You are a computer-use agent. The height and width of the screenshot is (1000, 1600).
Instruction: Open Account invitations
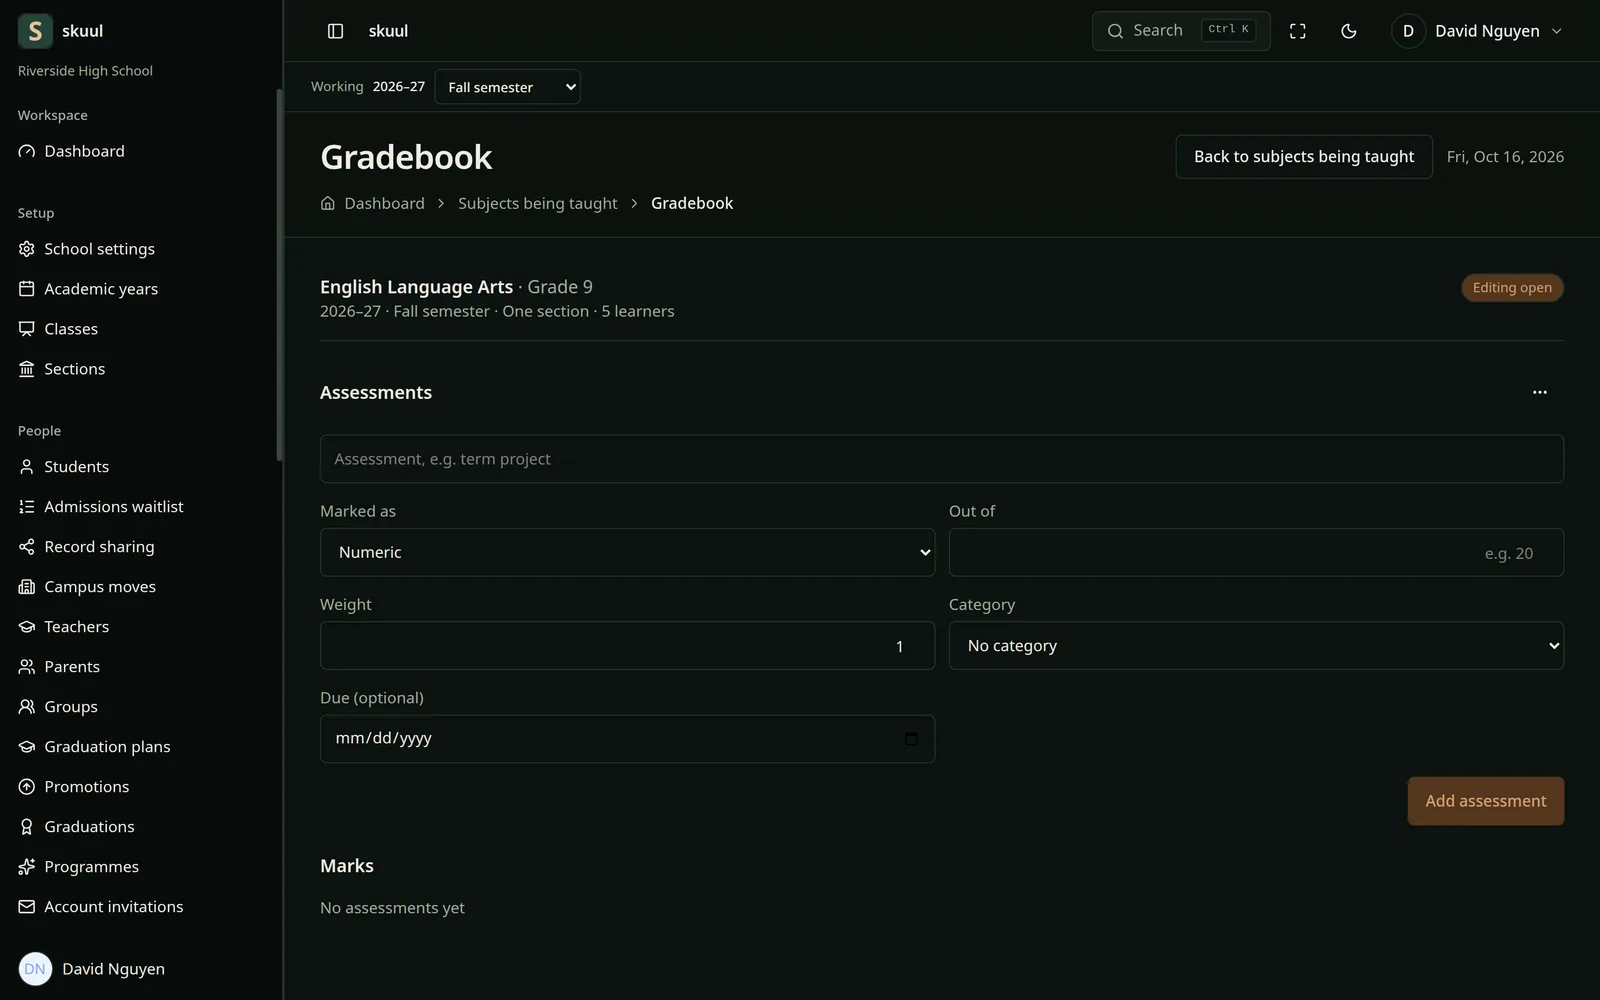point(113,907)
